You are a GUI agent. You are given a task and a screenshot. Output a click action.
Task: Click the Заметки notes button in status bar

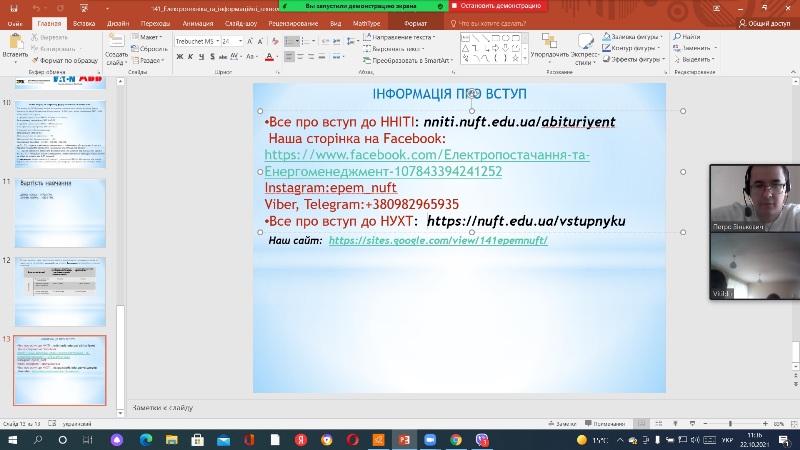pos(562,423)
